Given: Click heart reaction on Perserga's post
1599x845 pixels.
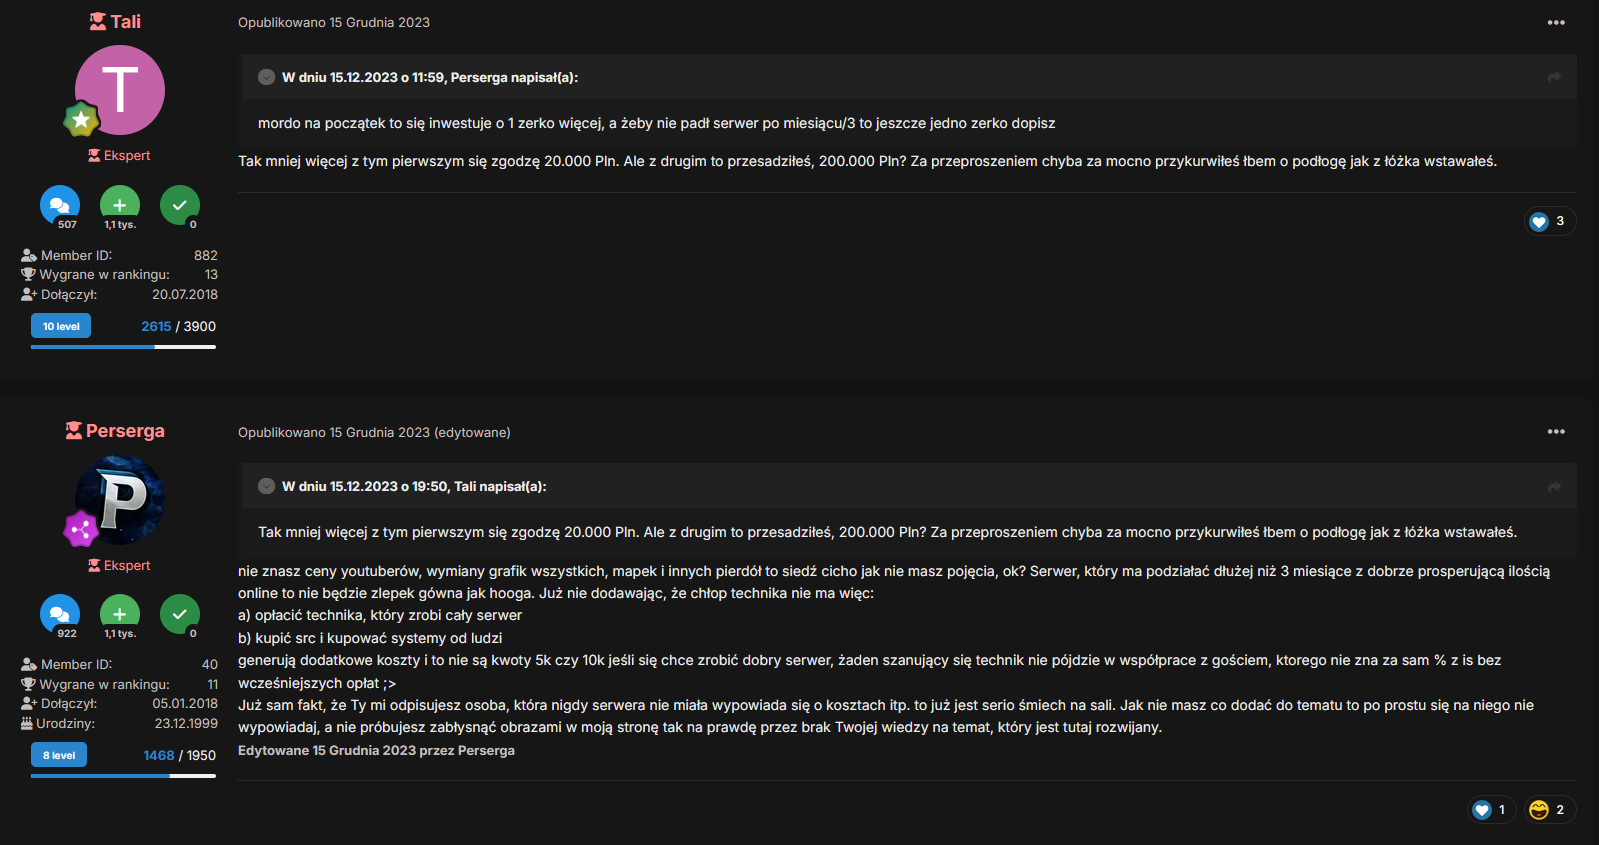Looking at the screenshot, I should 1482,810.
